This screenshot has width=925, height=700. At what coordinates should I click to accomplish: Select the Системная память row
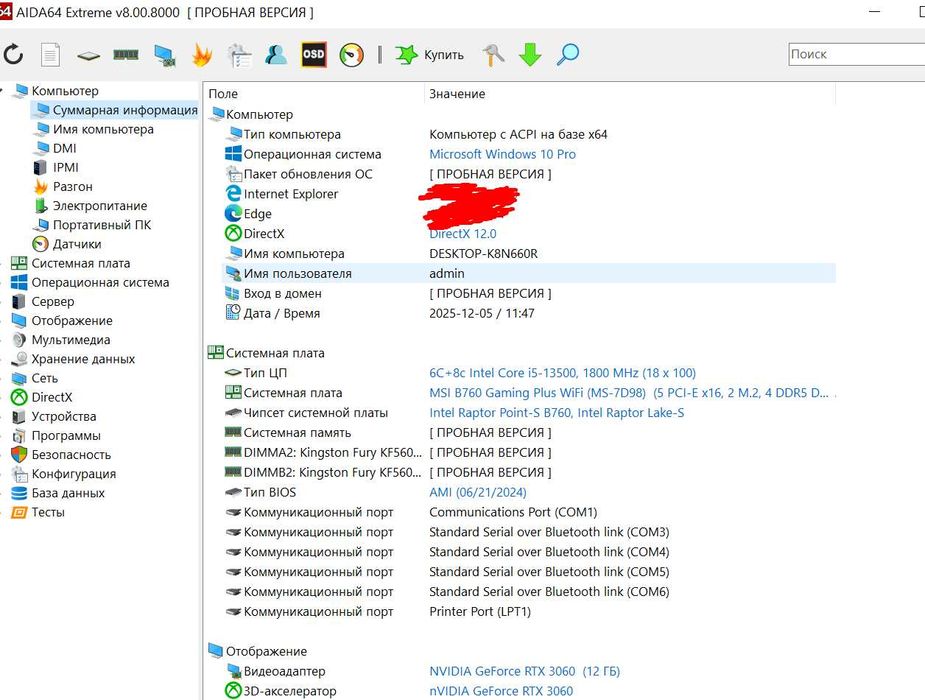(x=529, y=433)
